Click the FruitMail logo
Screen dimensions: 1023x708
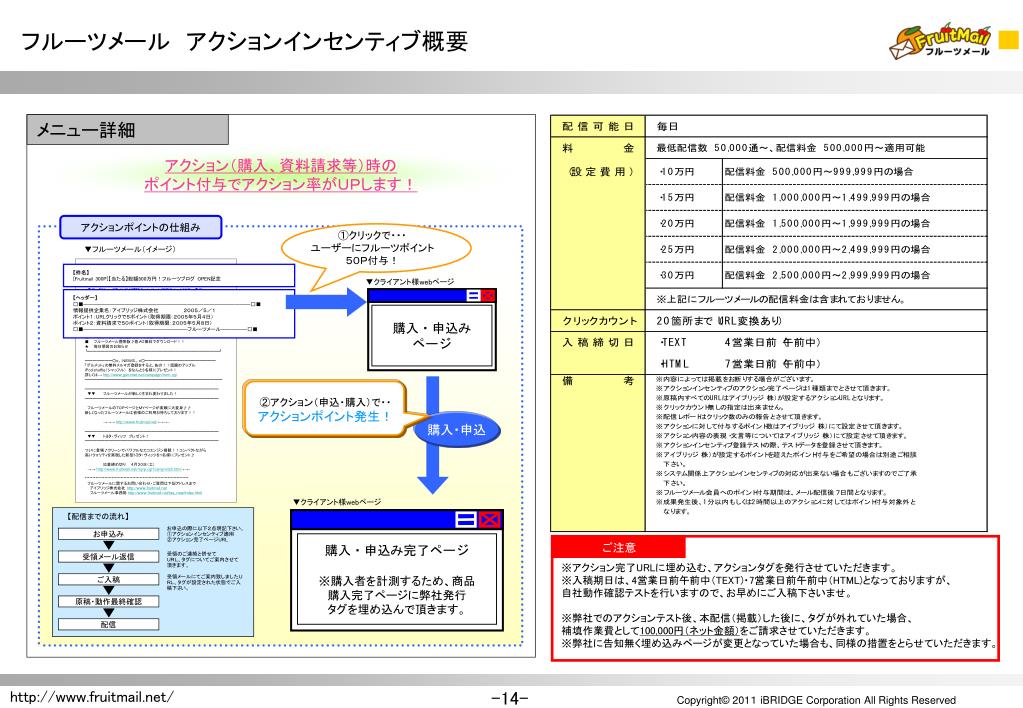click(x=940, y=42)
